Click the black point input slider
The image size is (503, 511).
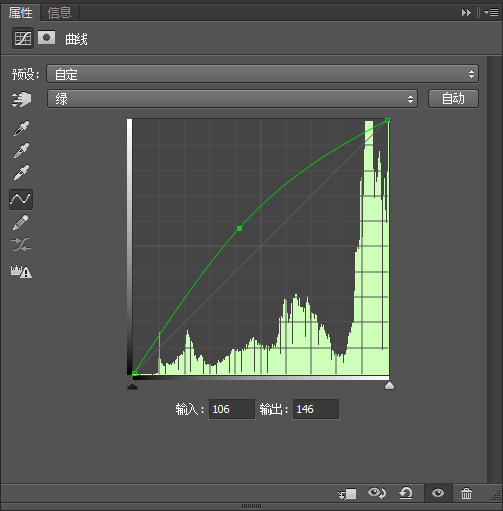(x=133, y=385)
